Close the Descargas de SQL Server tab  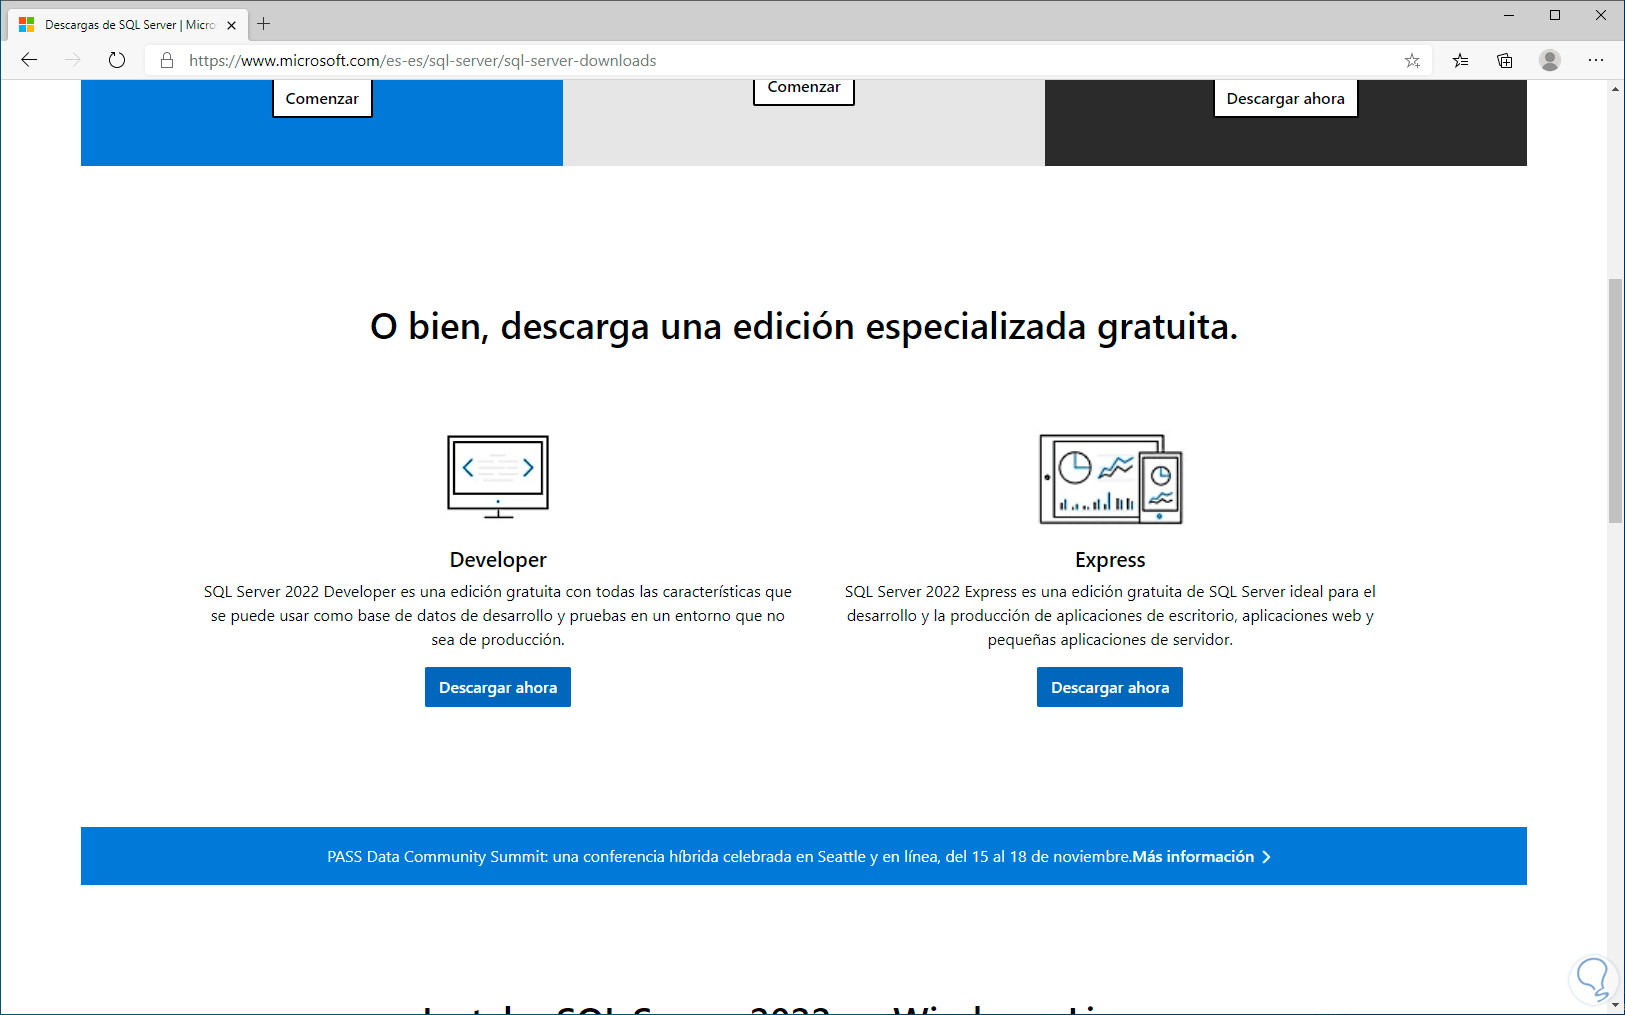232,25
